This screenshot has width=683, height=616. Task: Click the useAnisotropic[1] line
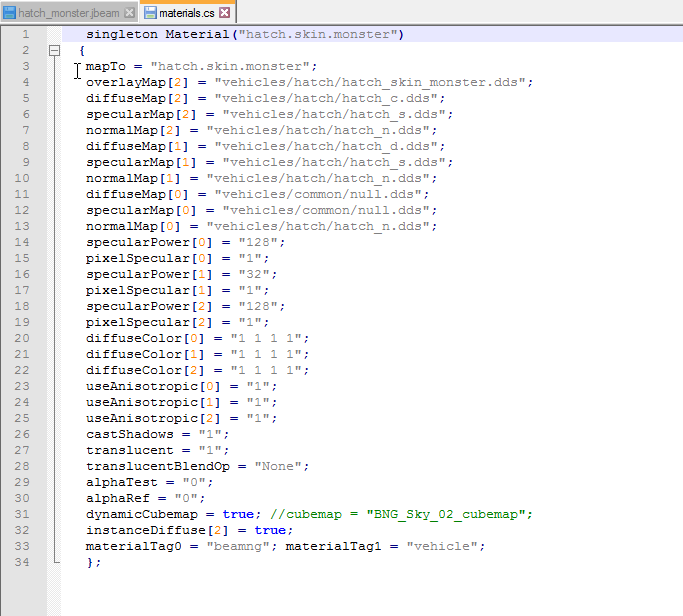click(x=181, y=403)
